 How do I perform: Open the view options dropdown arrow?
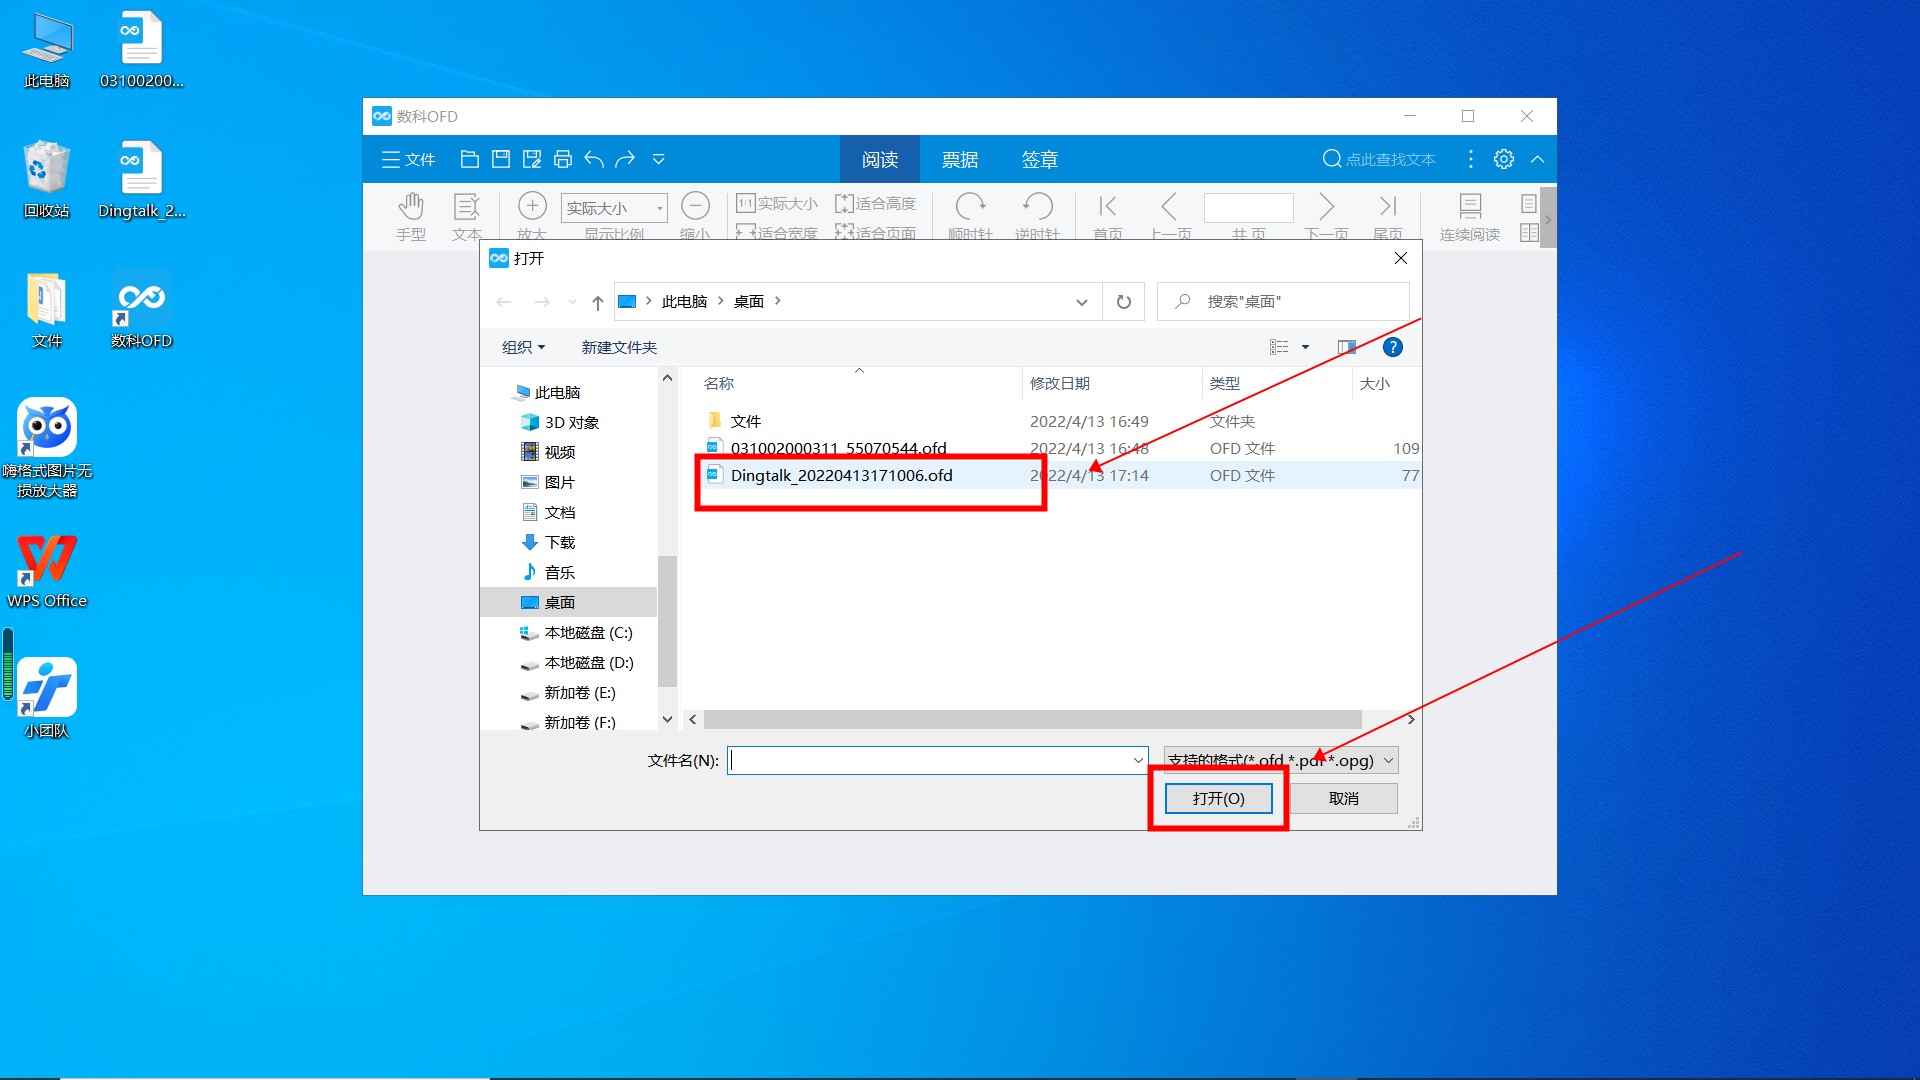click(1305, 347)
